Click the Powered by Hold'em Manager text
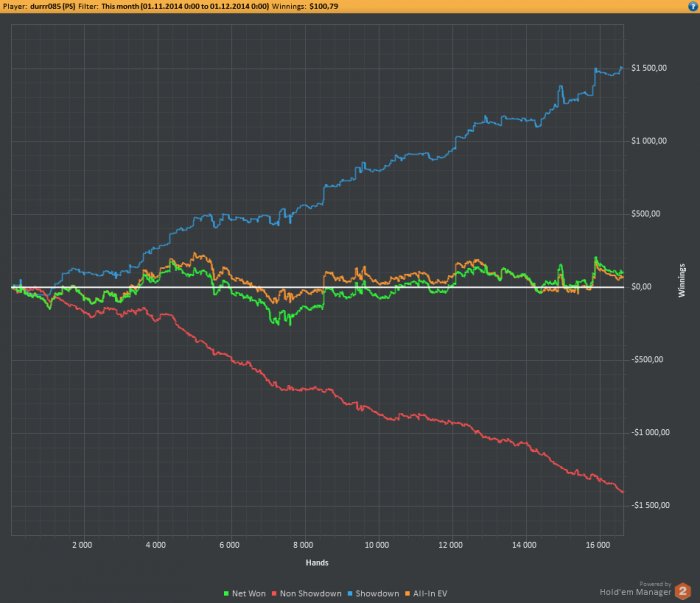This screenshot has width=700, height=603. 635,589
